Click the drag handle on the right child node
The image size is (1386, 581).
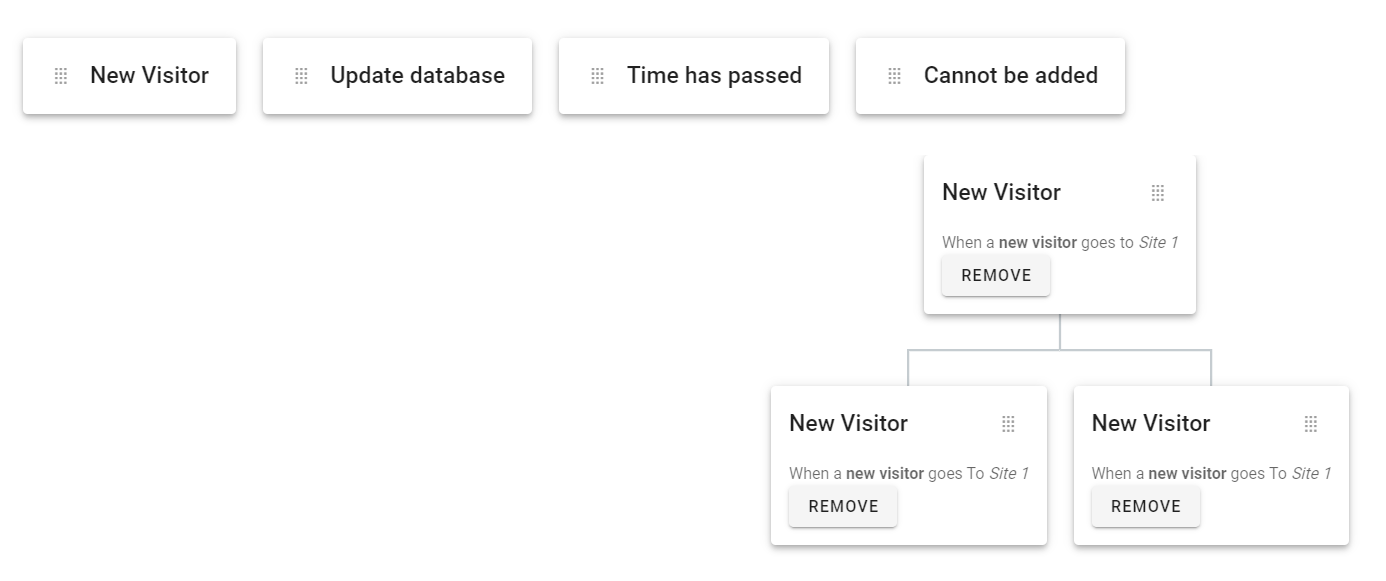tap(1311, 424)
